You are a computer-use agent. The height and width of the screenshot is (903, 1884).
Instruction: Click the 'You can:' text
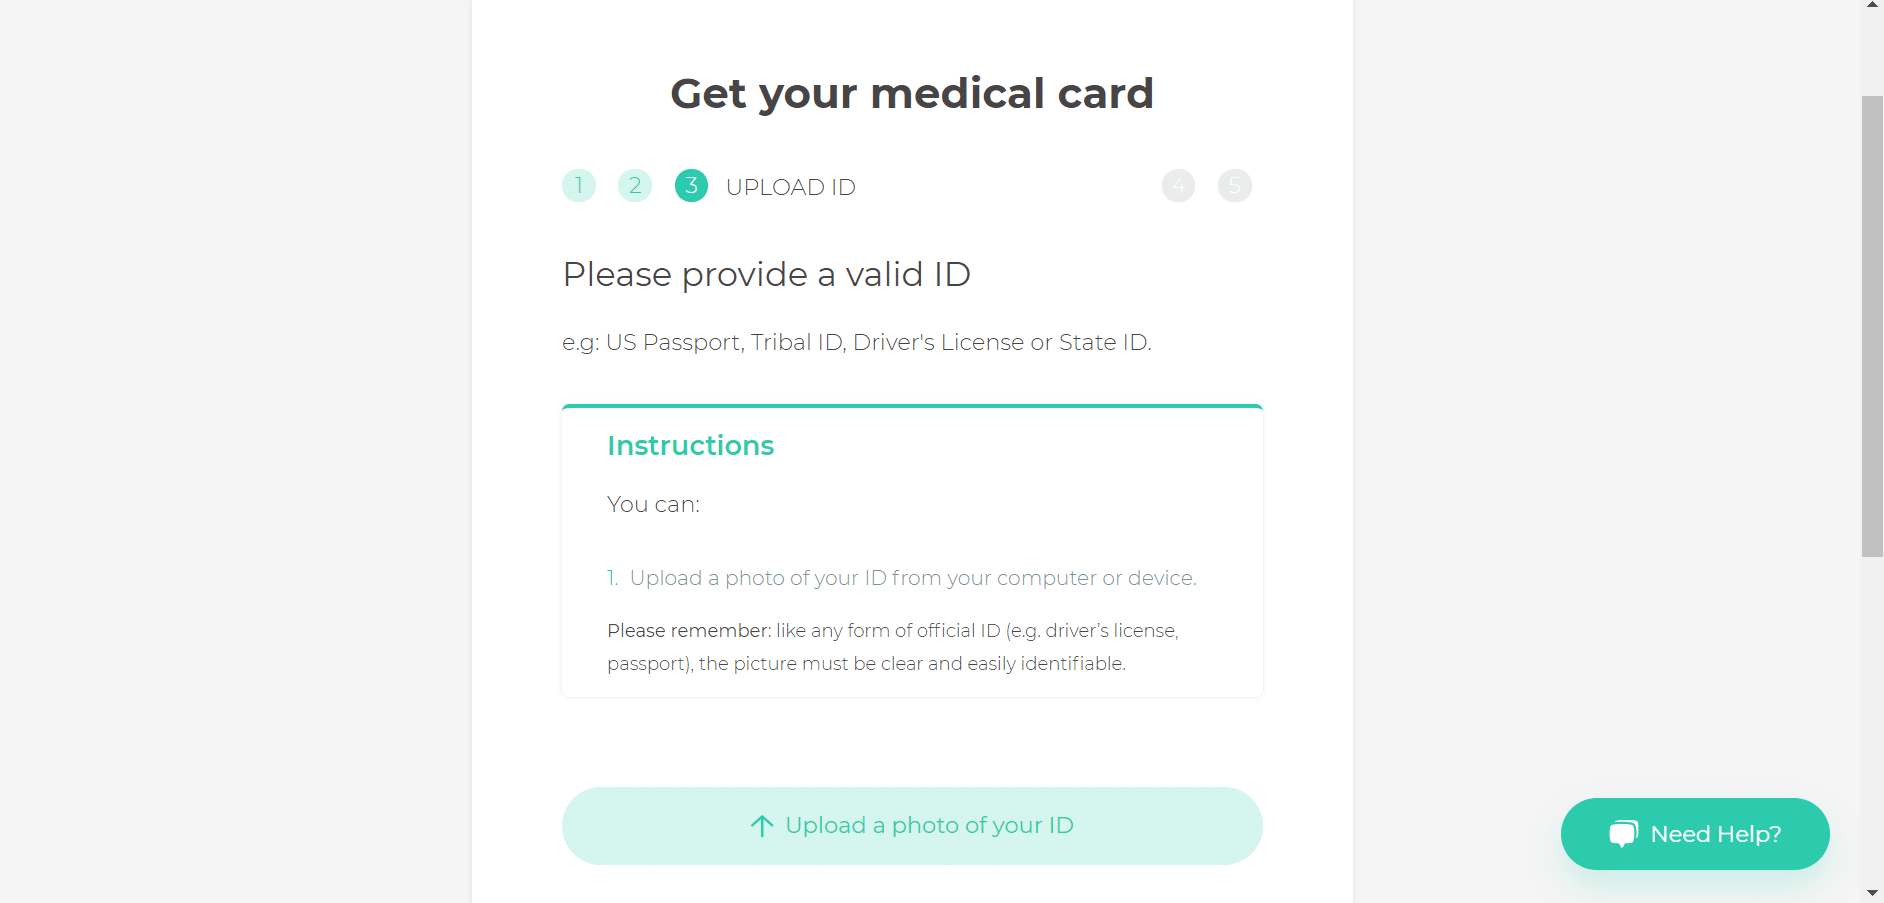653,504
